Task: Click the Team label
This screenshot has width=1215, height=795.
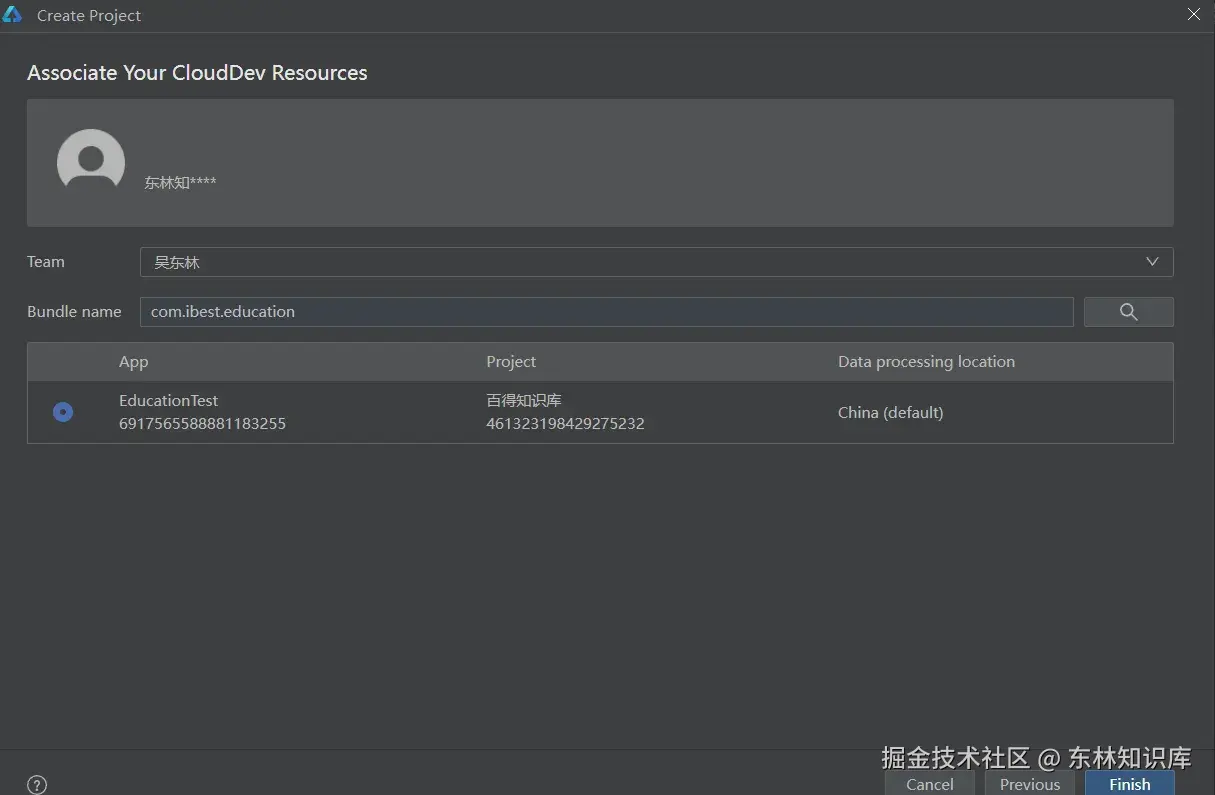Action: 46,262
